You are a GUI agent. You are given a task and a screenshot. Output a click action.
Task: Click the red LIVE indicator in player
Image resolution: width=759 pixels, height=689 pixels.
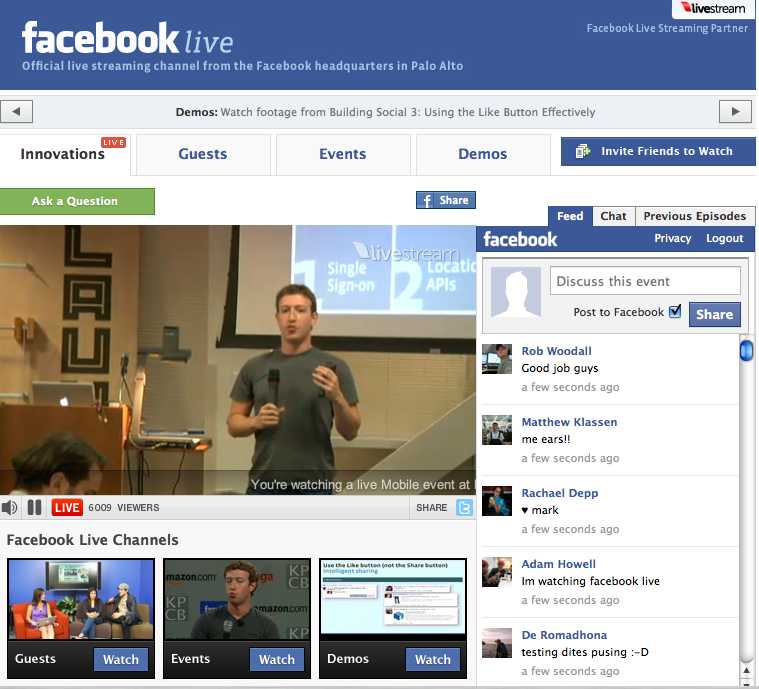pos(67,507)
